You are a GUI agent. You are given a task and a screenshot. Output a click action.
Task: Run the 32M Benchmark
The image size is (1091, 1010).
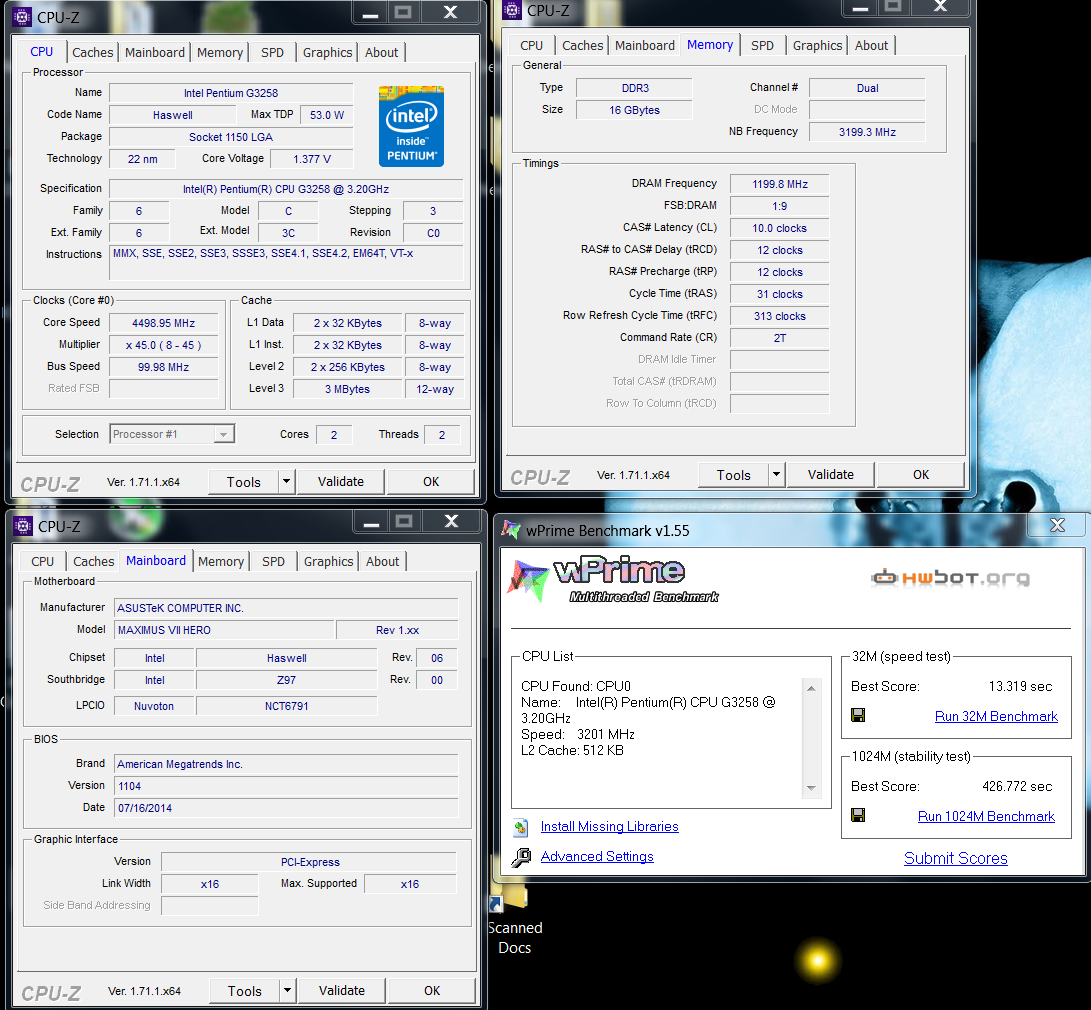pyautogui.click(x=996, y=716)
